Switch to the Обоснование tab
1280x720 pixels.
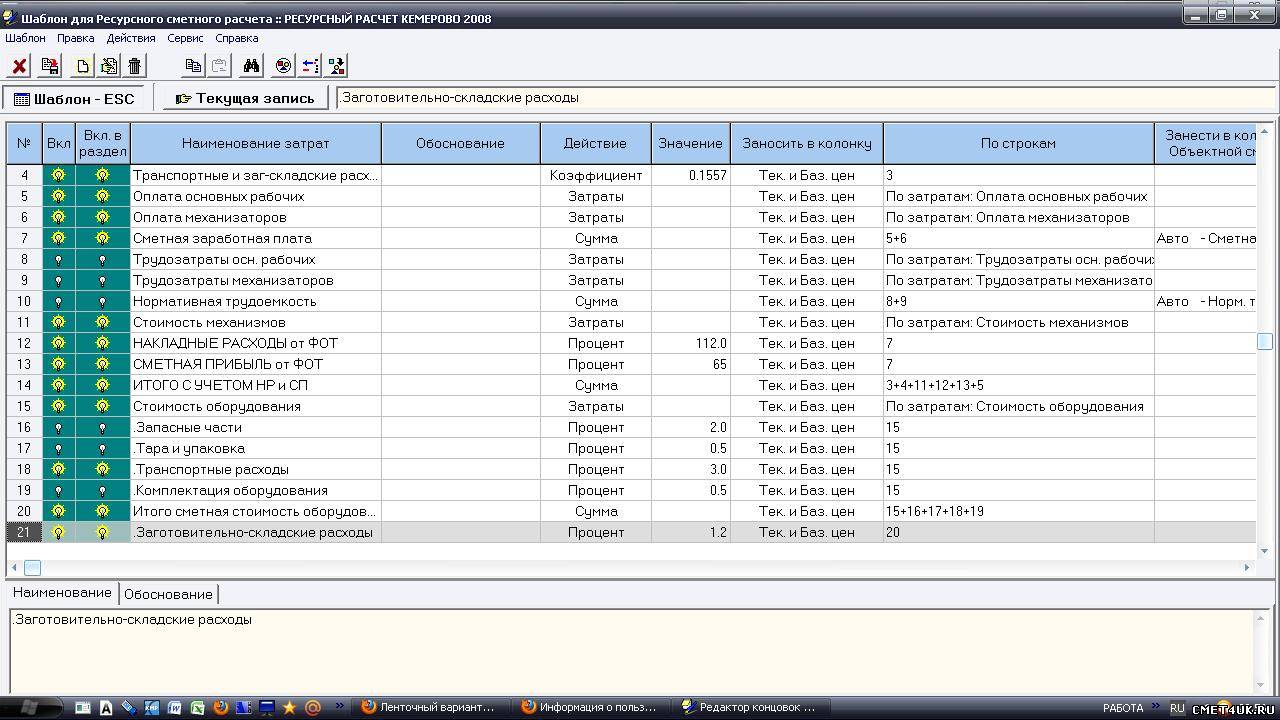[168, 594]
